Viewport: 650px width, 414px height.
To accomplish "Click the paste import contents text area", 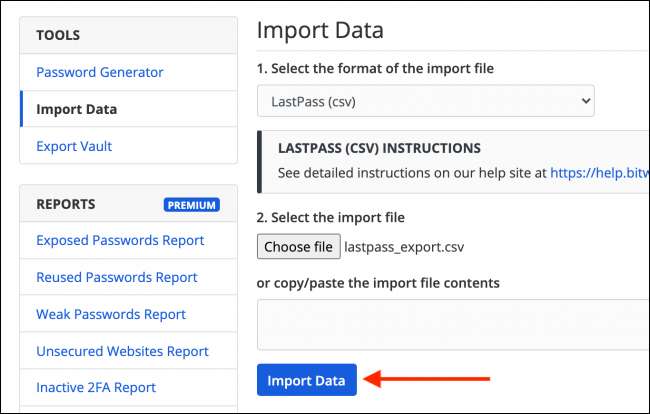I will tap(452, 325).
